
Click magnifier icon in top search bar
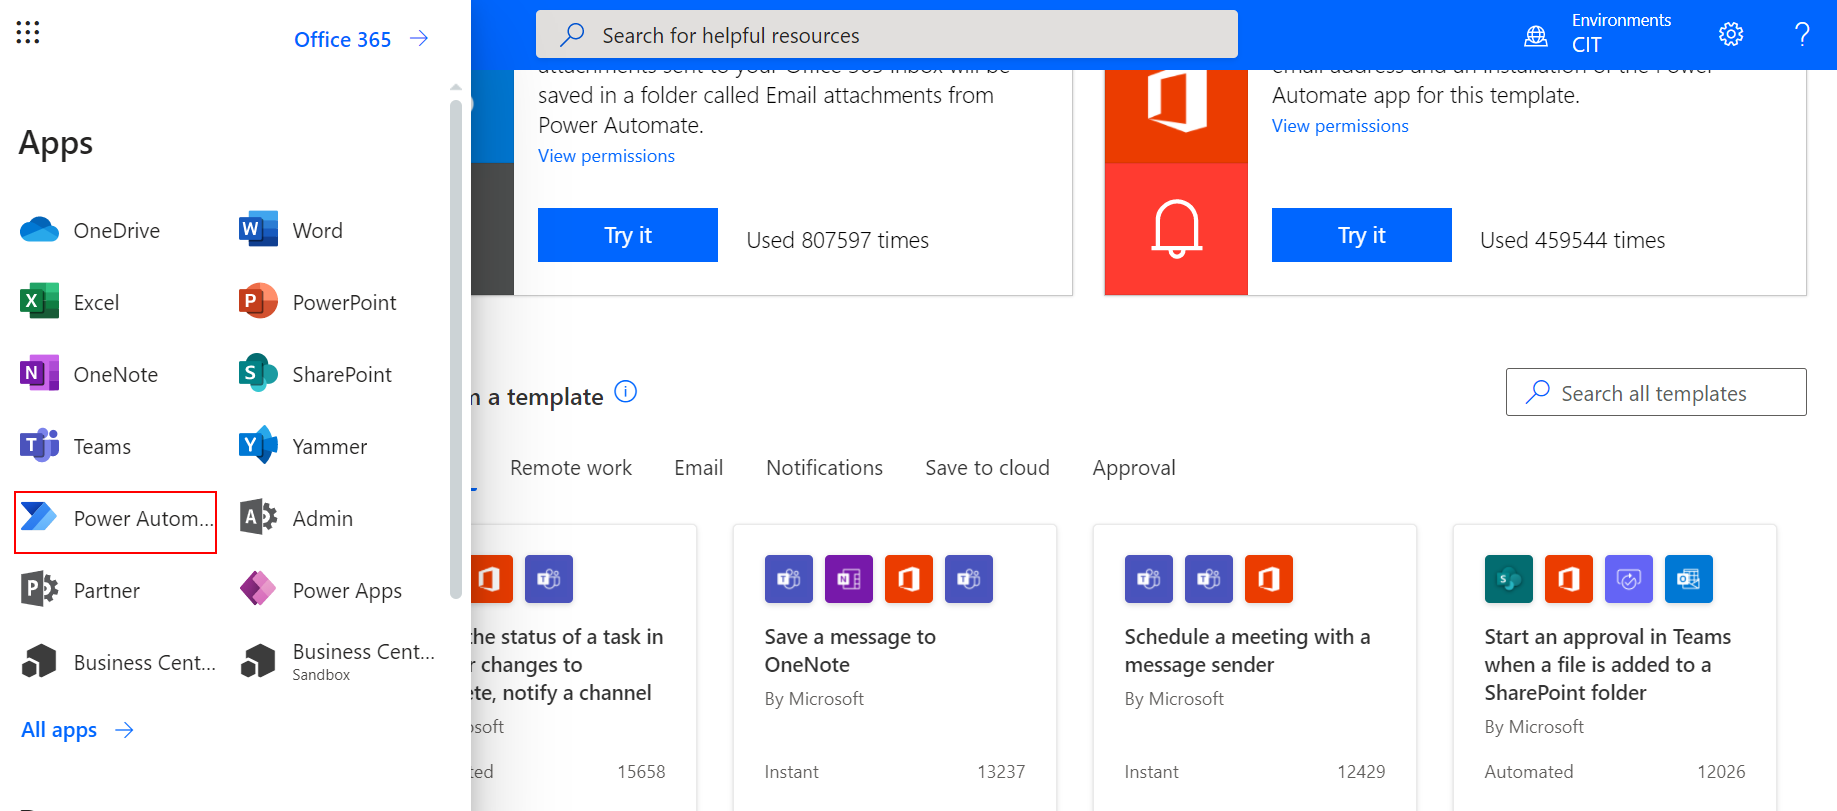click(x=572, y=35)
